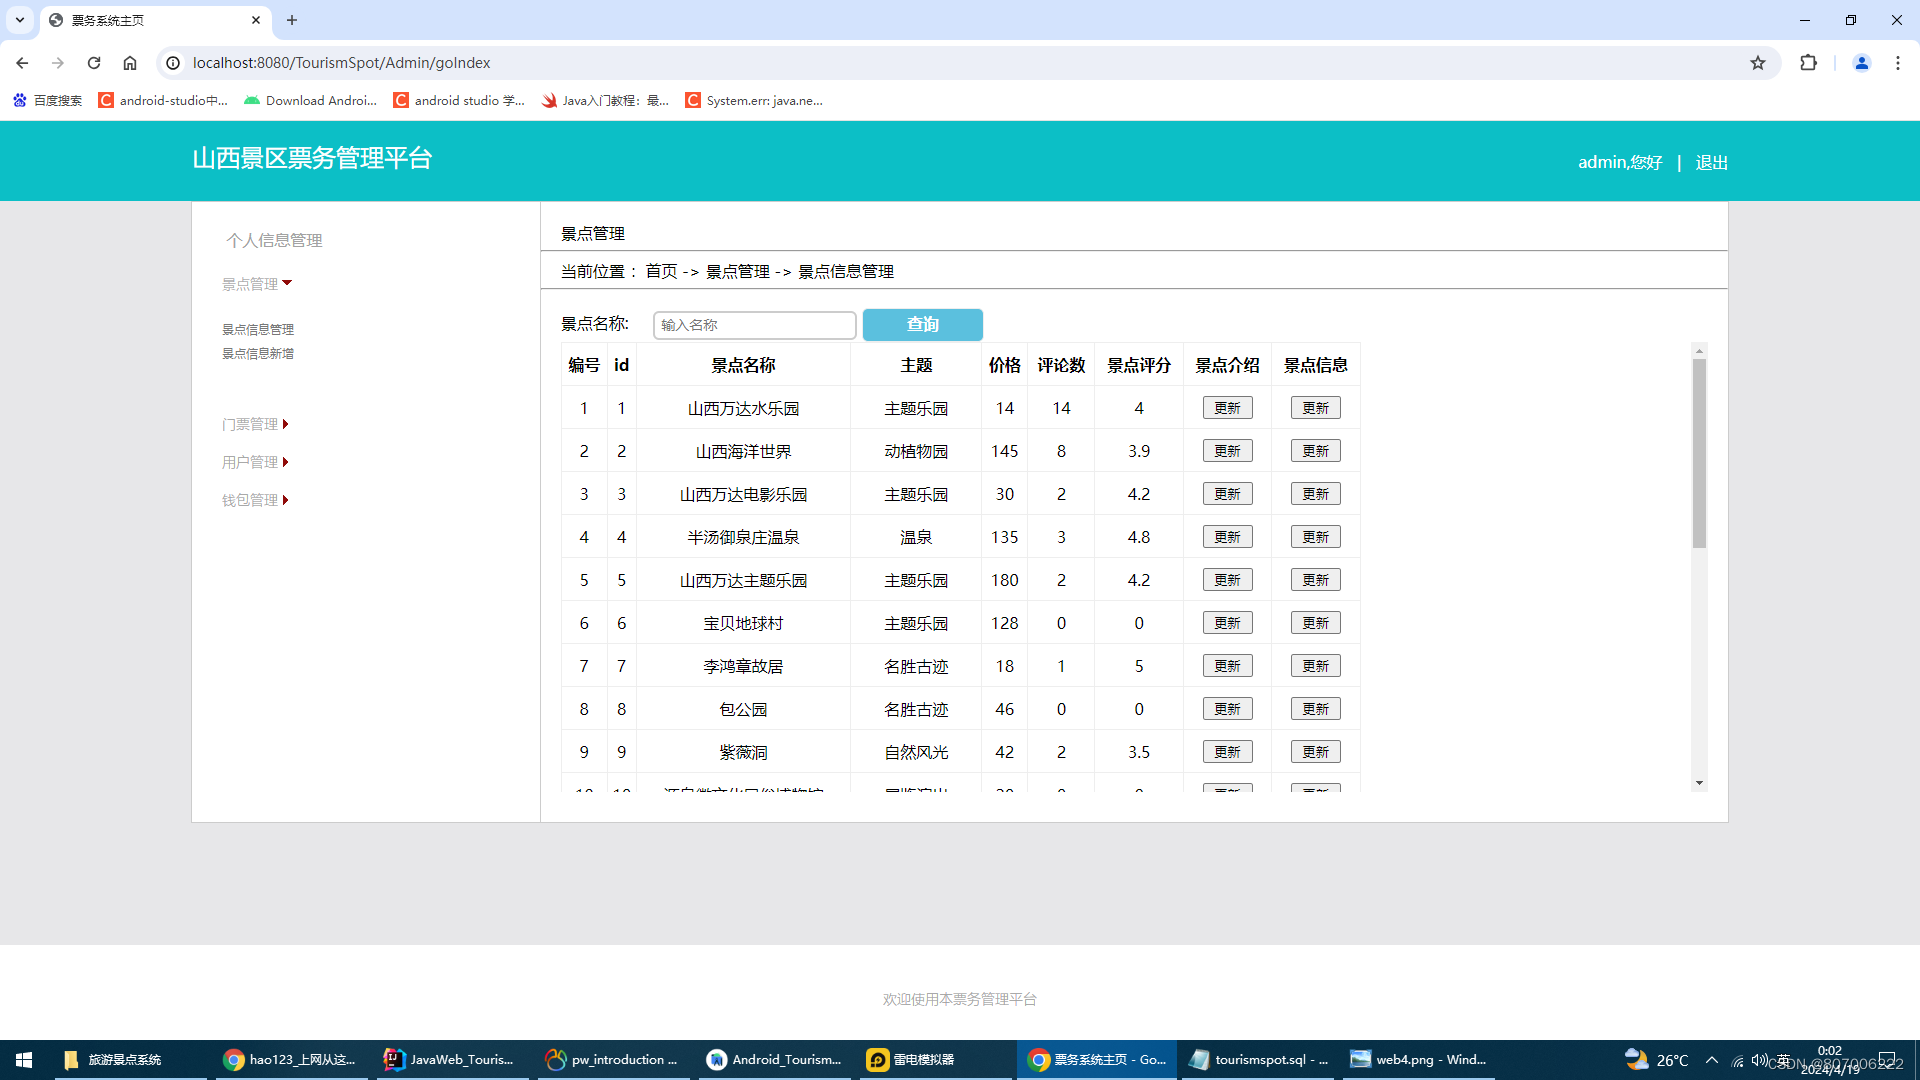Click the browser reload icon
Viewport: 1920px width, 1080px height.
point(94,63)
